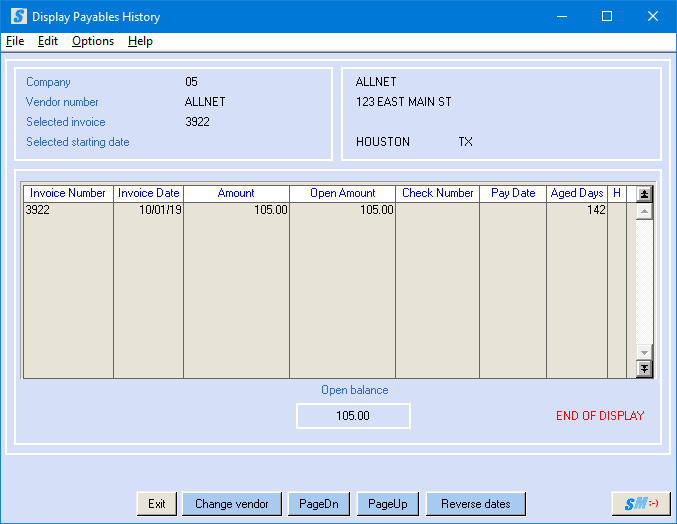Open the File menu
This screenshot has width=677, height=524.
pos(15,41)
